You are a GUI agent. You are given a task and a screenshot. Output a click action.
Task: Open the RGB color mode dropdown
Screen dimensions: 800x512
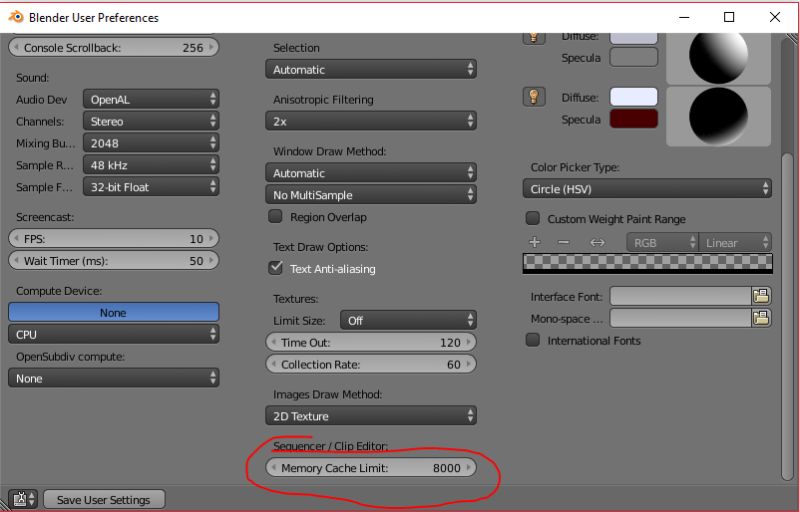tap(662, 242)
